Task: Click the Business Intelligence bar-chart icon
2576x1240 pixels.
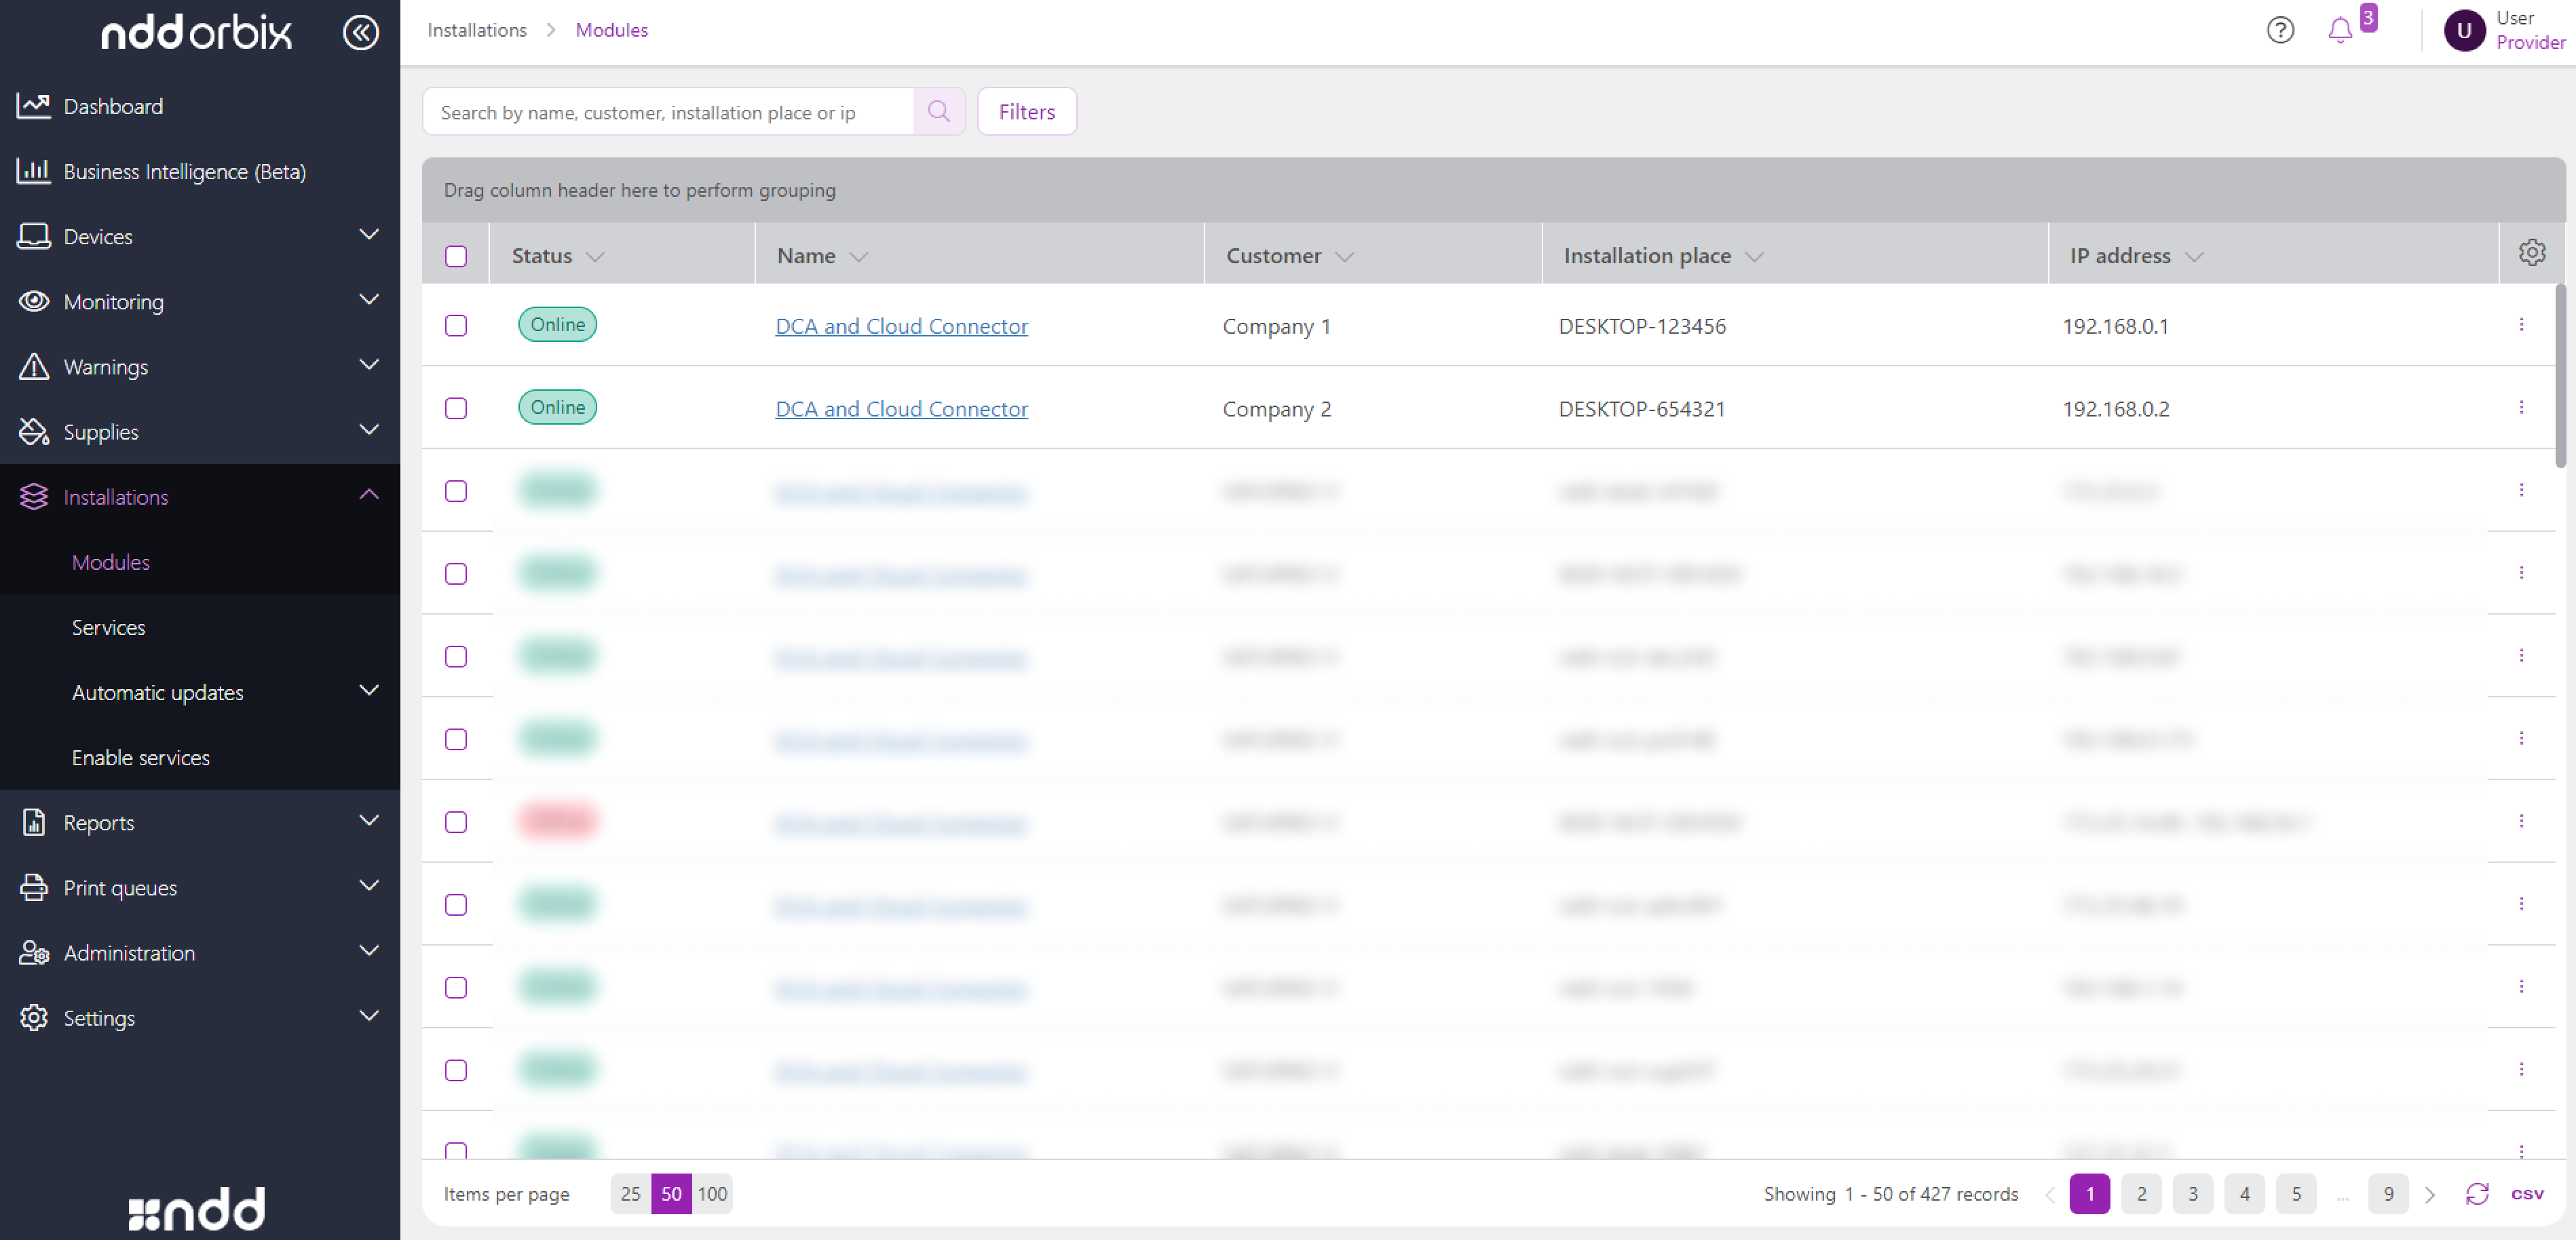Action: 34,171
